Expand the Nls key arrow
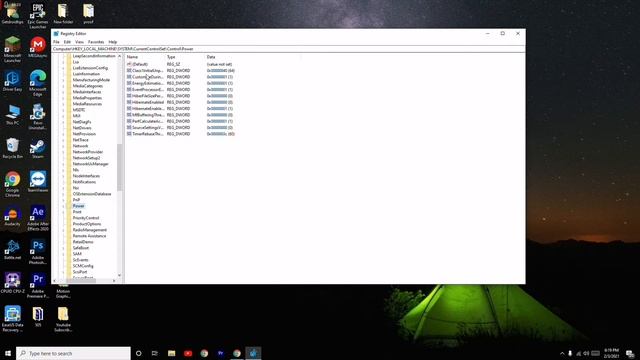Screen dimensions: 640x360 point(63,170)
